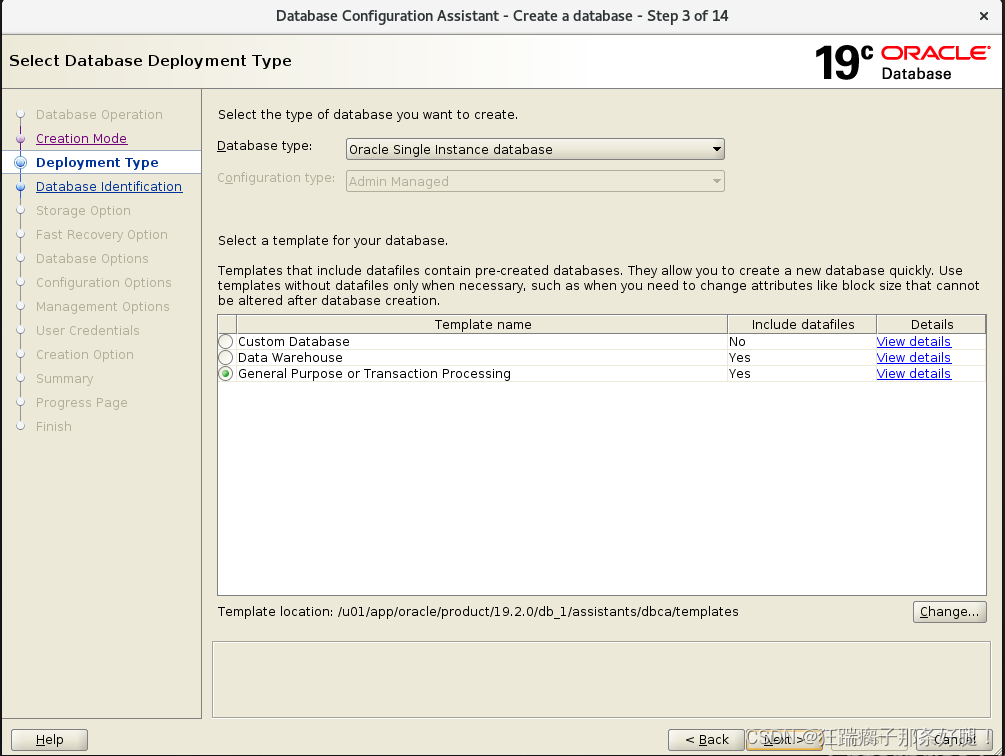Select General Purpose or Transaction Processing radio

click(x=226, y=374)
